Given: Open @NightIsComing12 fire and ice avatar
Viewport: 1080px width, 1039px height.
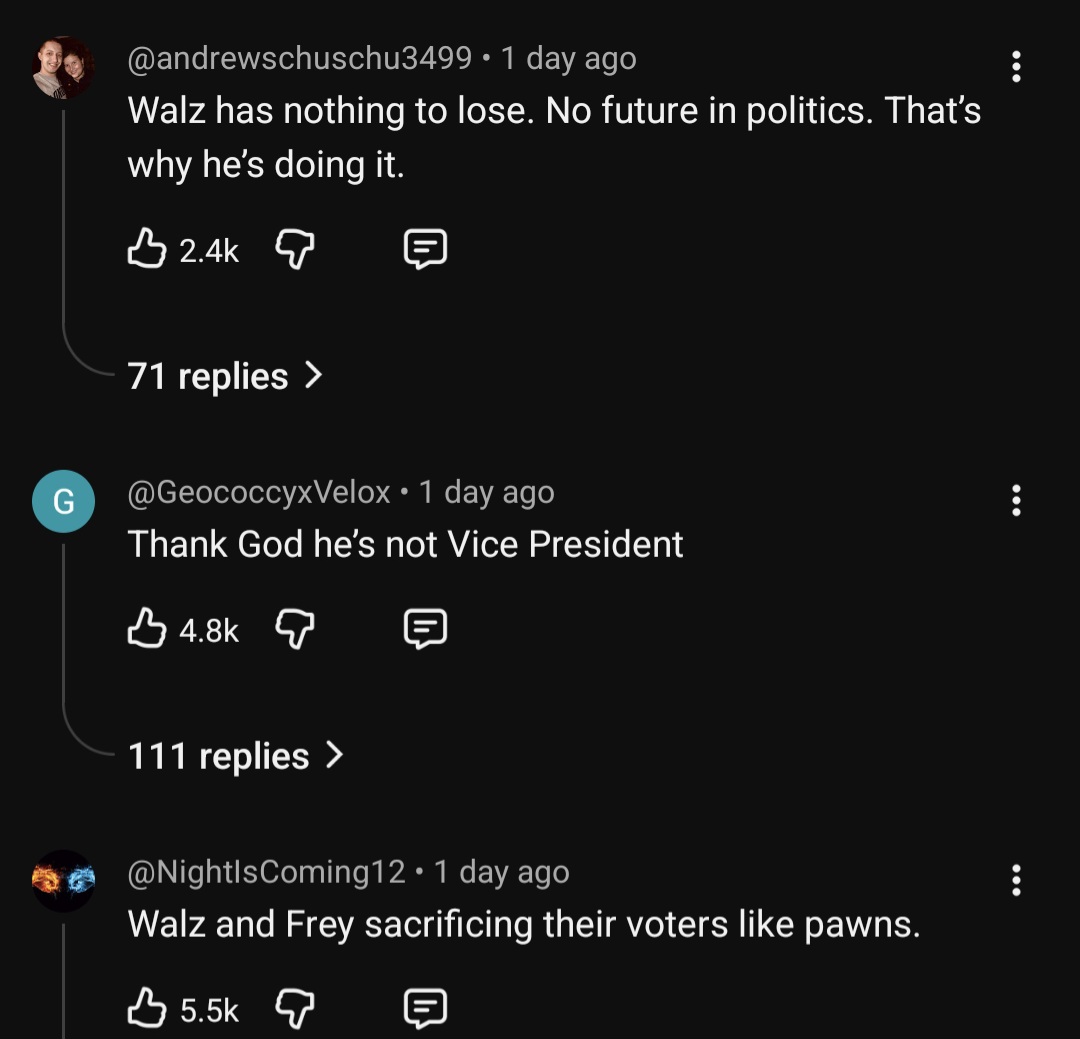Looking at the screenshot, I should tap(63, 880).
